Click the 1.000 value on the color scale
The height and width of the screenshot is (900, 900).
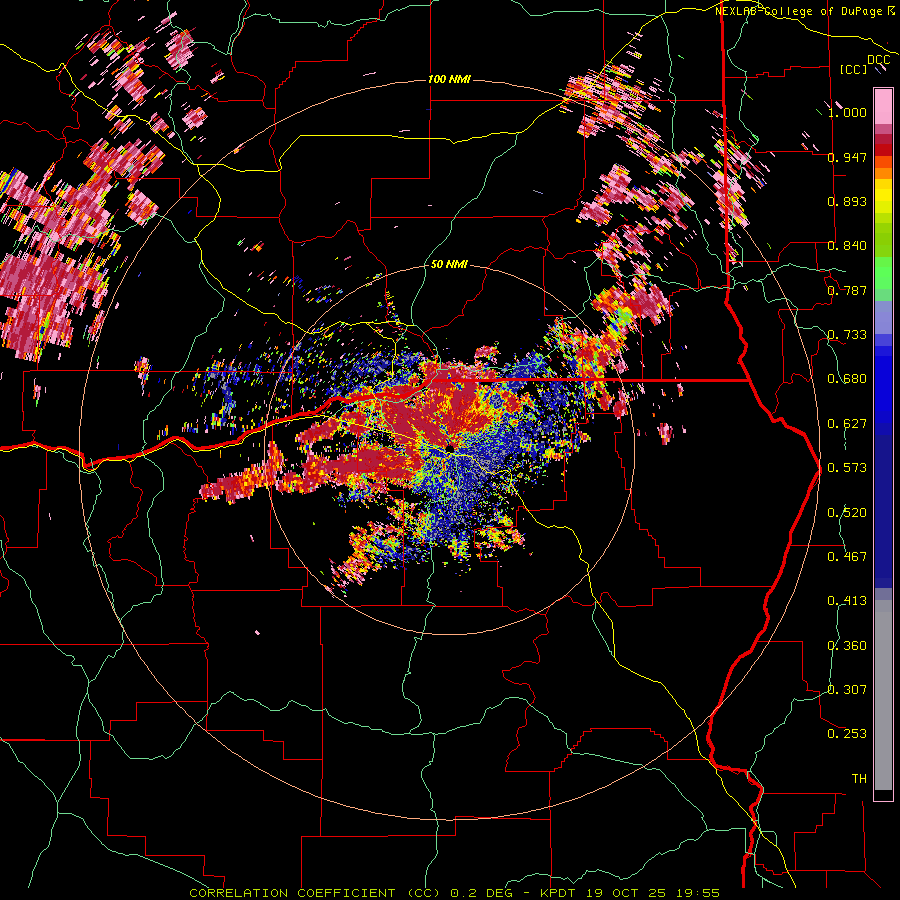[847, 112]
